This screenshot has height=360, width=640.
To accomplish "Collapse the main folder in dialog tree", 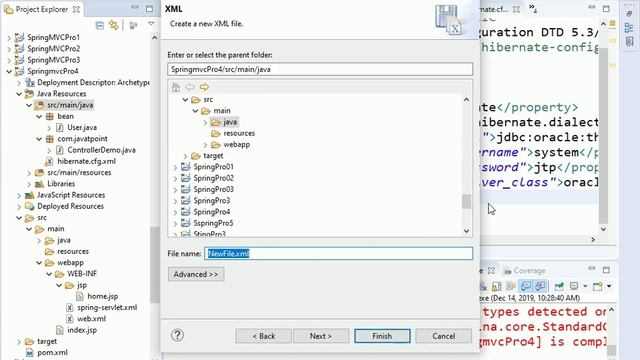I will pos(195,111).
